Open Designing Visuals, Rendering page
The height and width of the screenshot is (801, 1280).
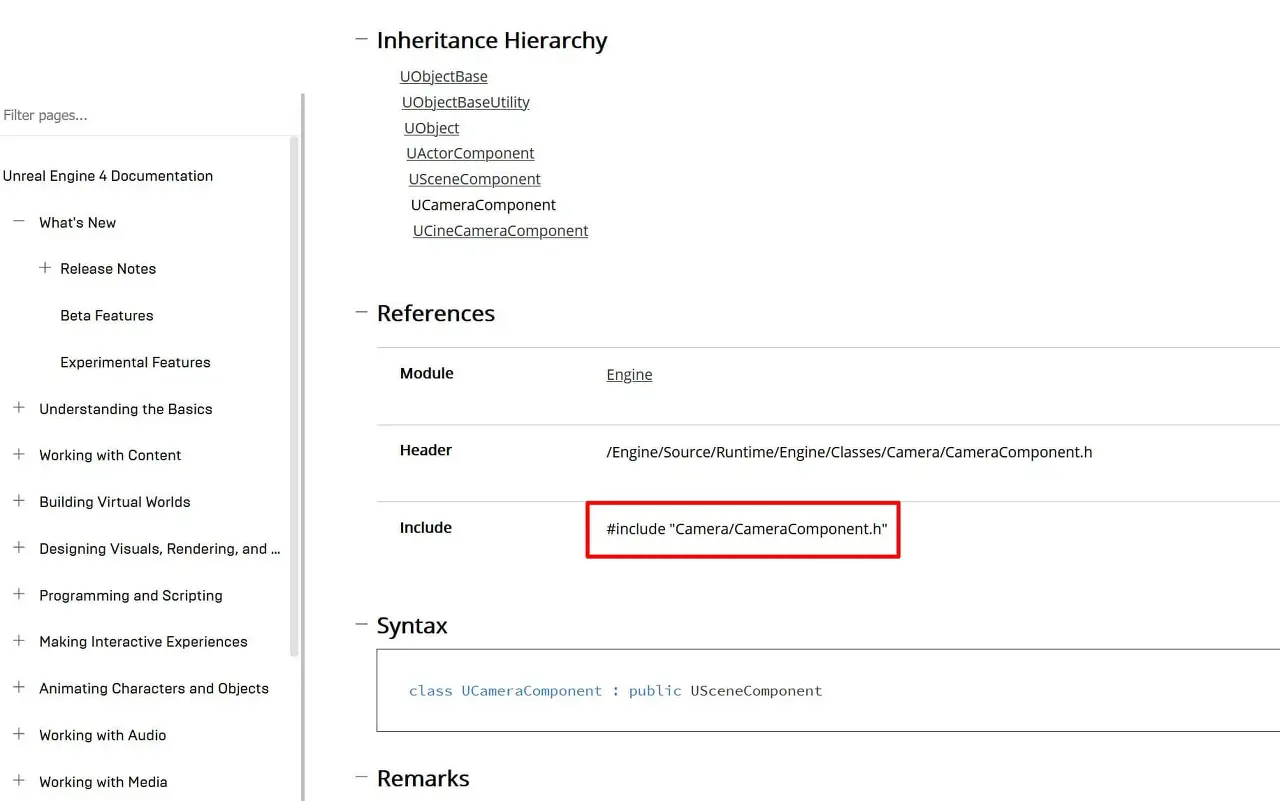160,548
